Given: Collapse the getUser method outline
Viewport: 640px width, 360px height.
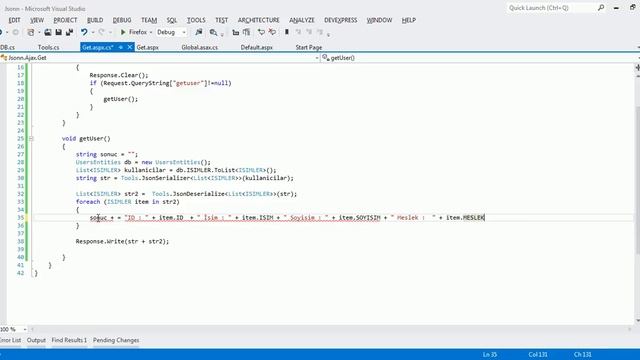Looking at the screenshot, I should (x=31, y=139).
